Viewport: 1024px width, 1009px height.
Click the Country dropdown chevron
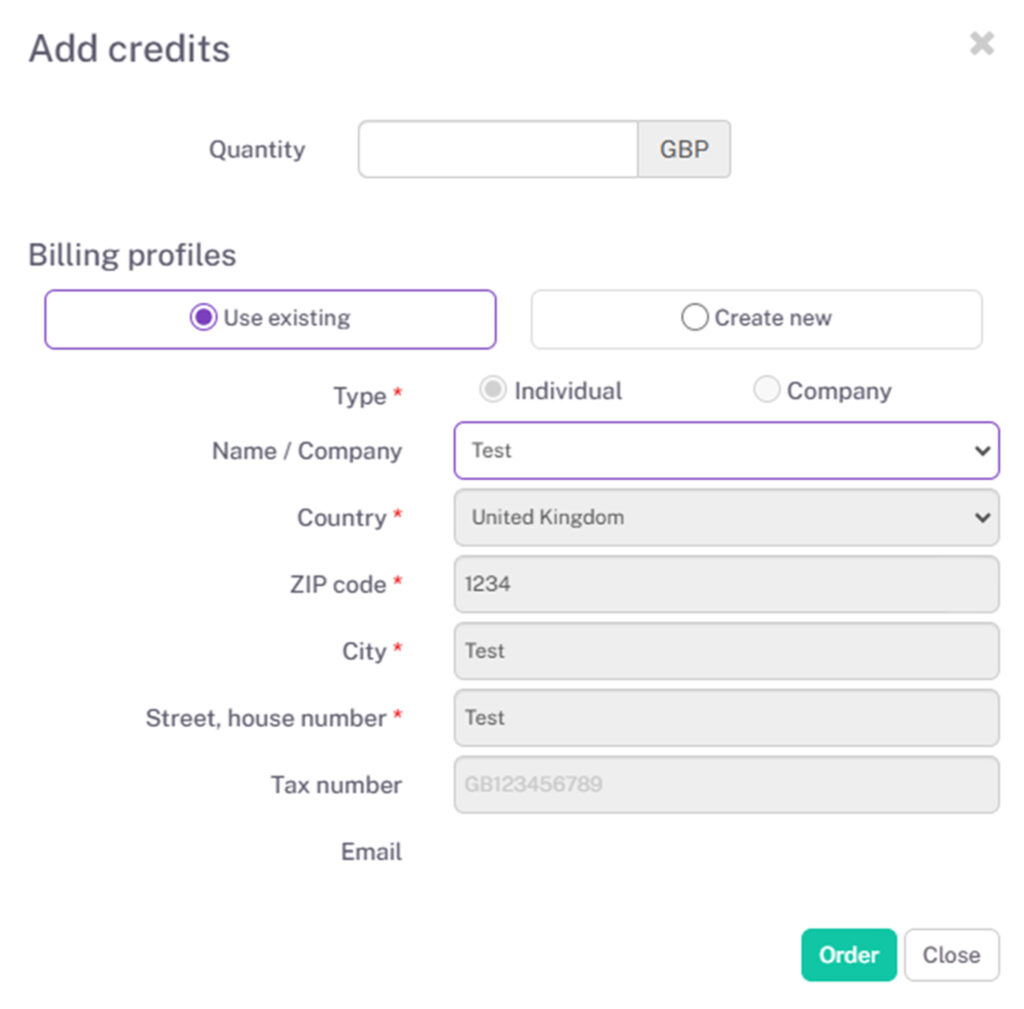983,518
